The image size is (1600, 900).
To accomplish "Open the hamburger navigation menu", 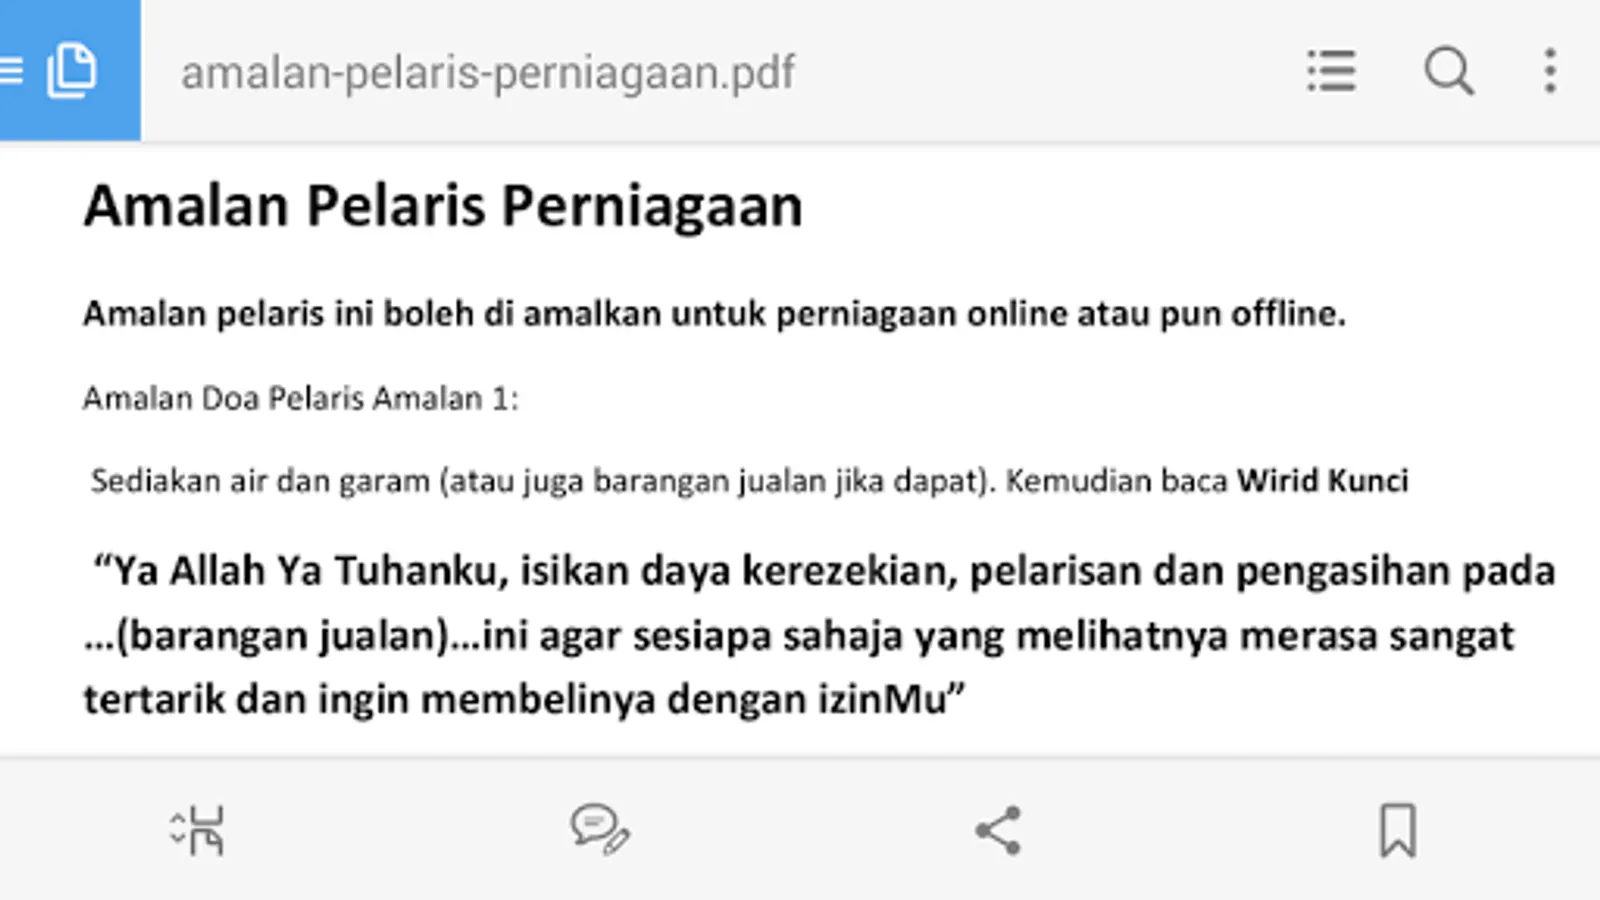I will (10, 71).
